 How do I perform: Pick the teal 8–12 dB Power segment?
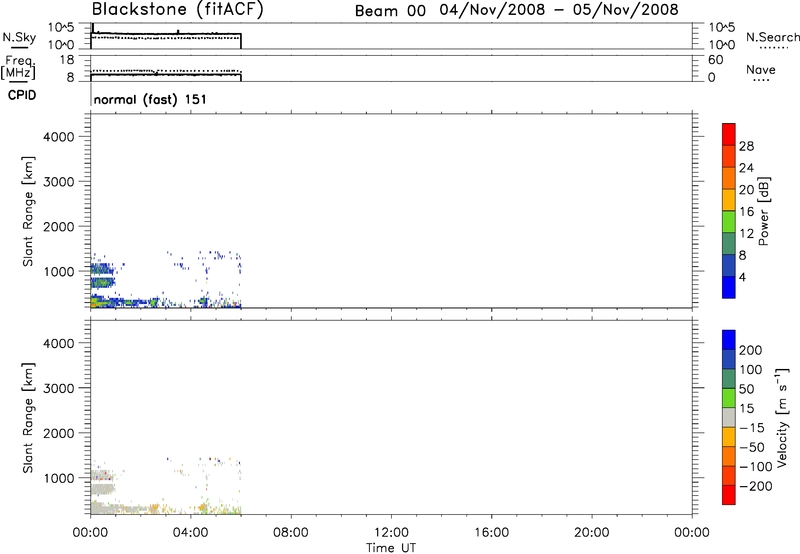pyautogui.click(x=729, y=243)
